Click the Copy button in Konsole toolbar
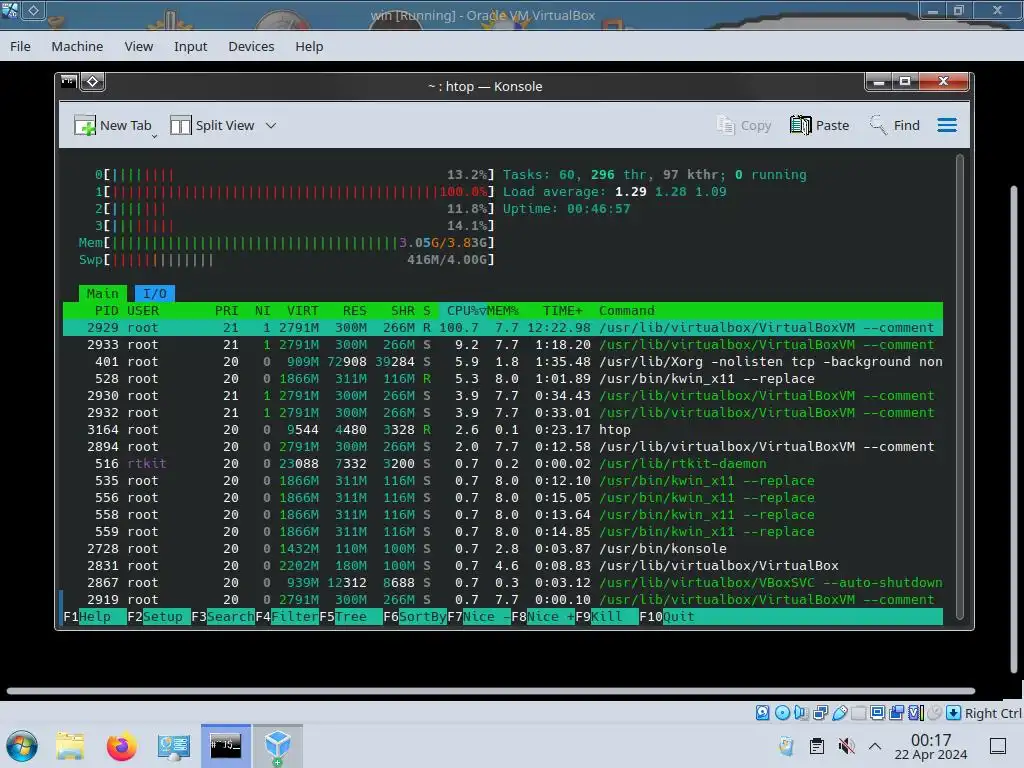Screen dimensions: 1024x768 (x=744, y=125)
